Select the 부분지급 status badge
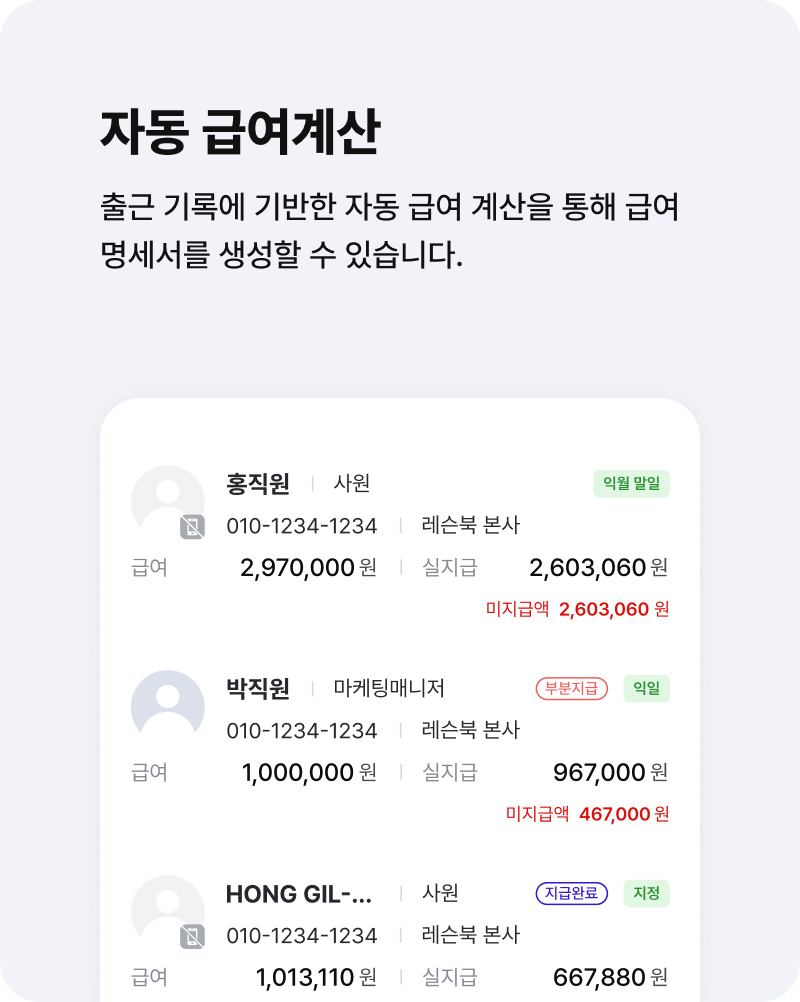 [x=571, y=688]
